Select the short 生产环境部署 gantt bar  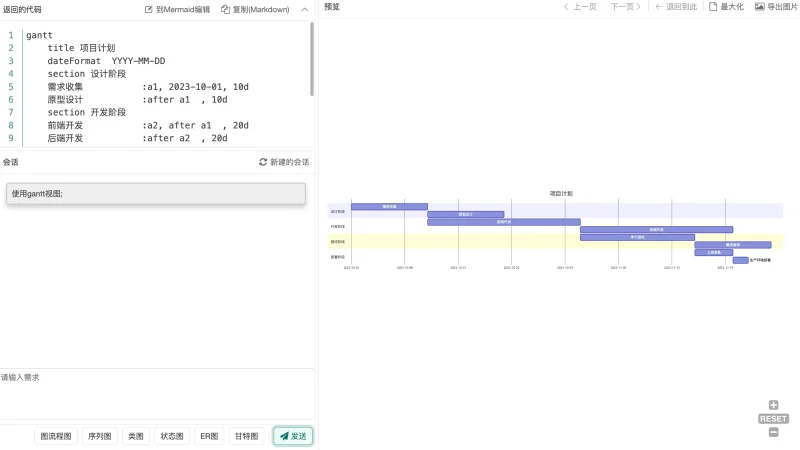[x=740, y=260]
